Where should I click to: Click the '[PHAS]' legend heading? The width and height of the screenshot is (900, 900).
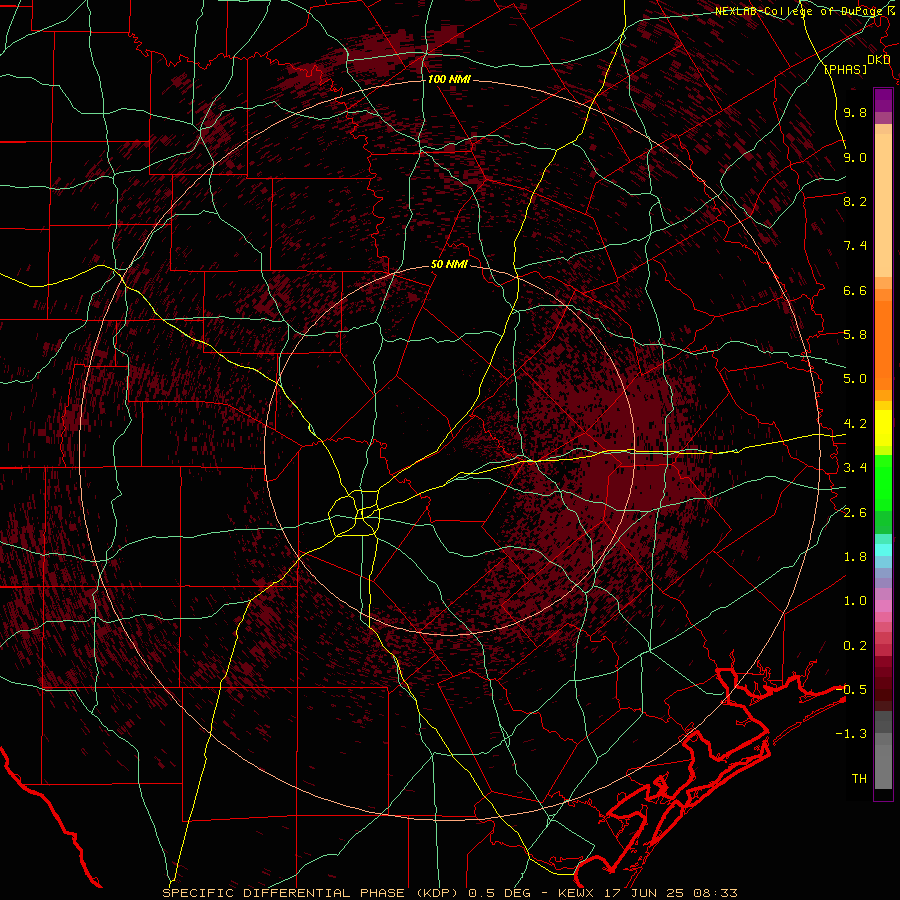(x=845, y=69)
